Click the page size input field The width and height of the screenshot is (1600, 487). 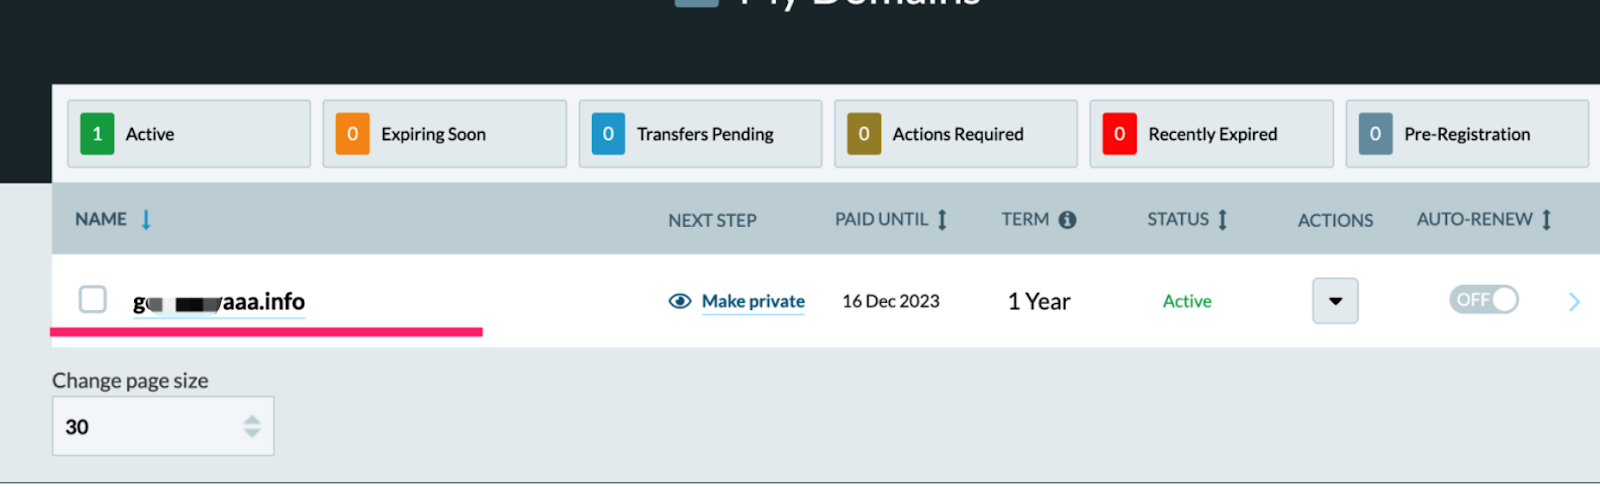click(x=163, y=426)
